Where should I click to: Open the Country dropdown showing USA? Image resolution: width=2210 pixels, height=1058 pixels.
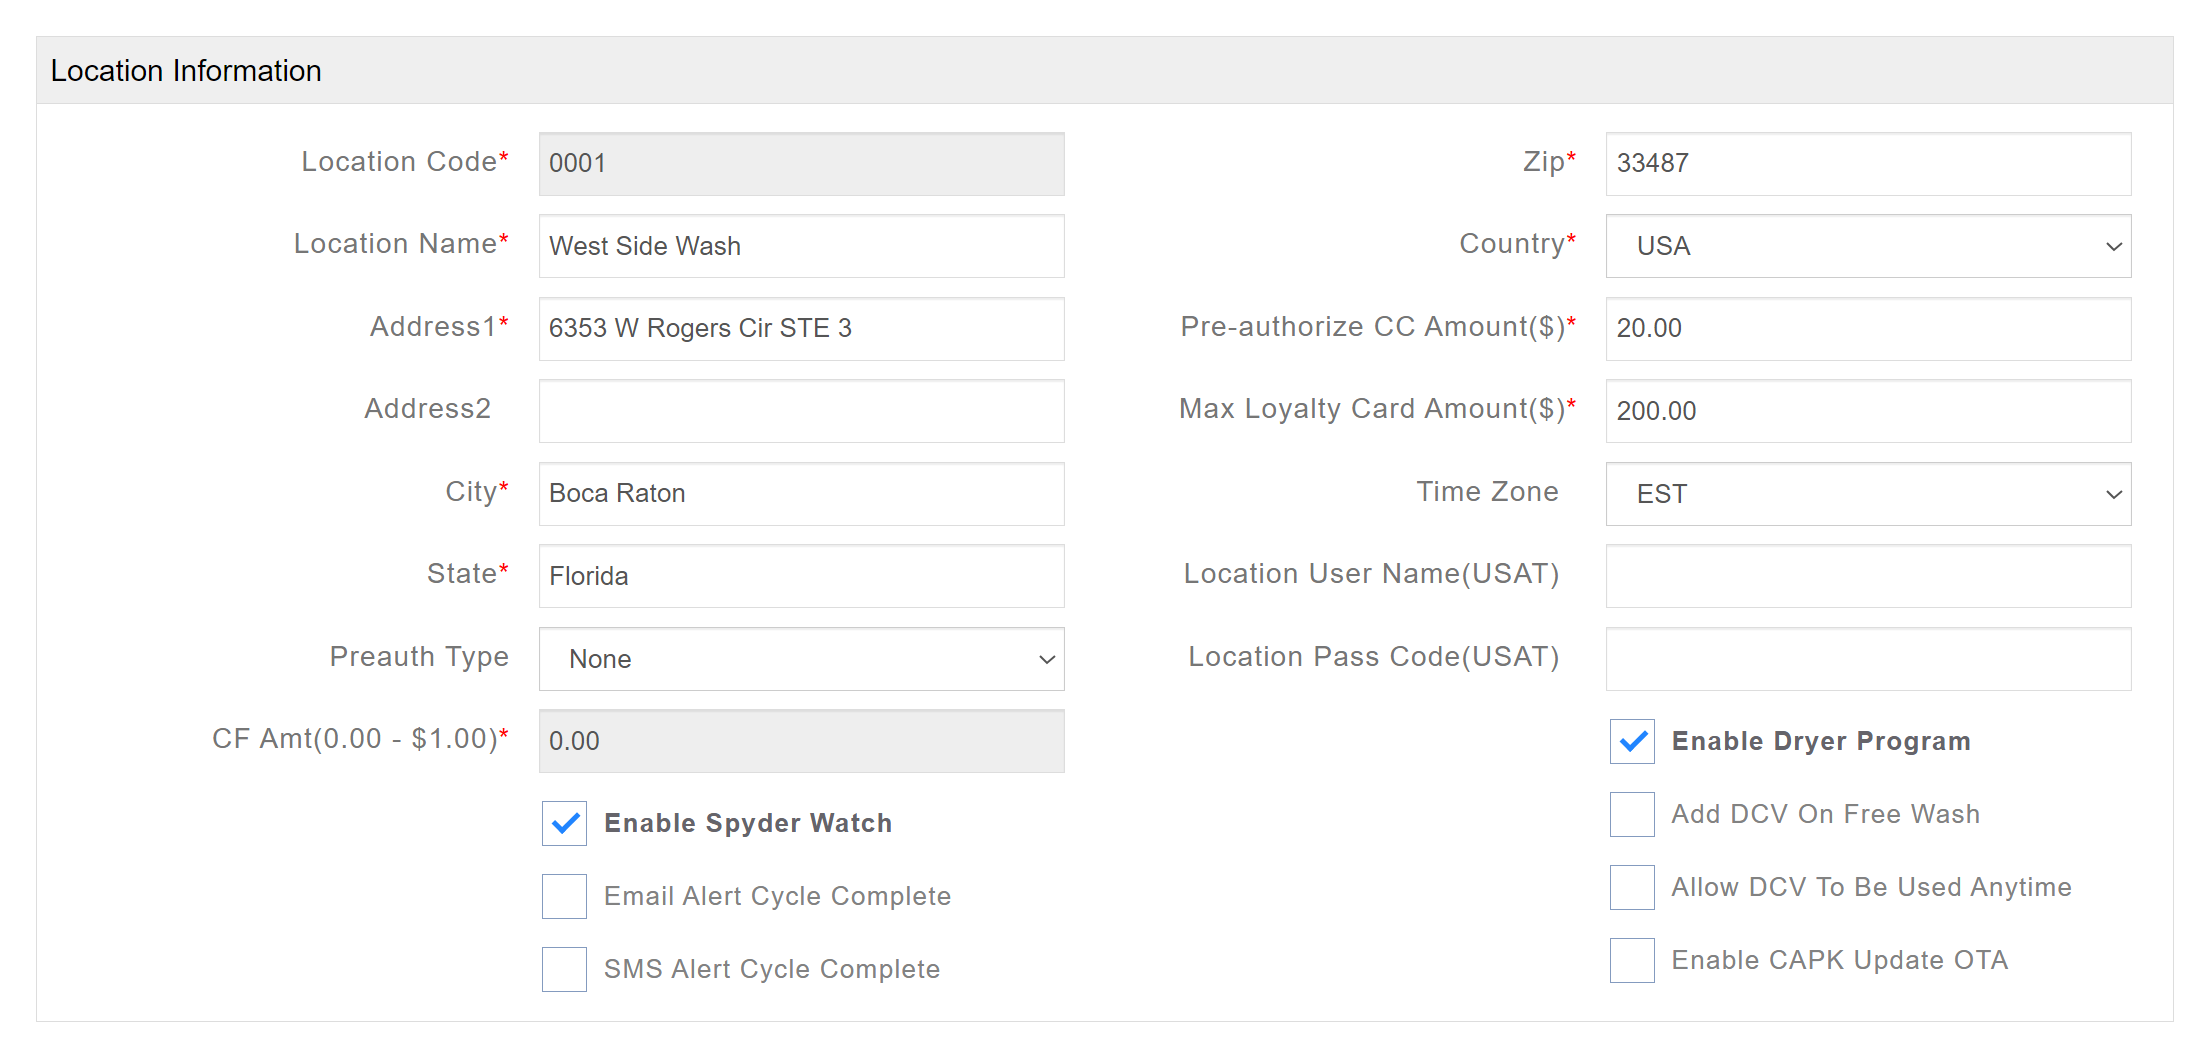1867,246
